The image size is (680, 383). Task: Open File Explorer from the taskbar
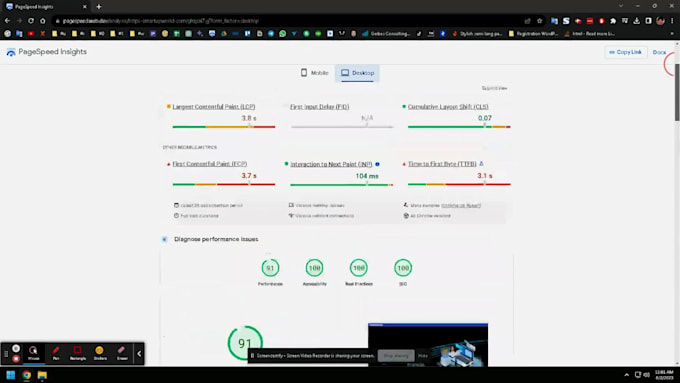[x=42, y=375]
